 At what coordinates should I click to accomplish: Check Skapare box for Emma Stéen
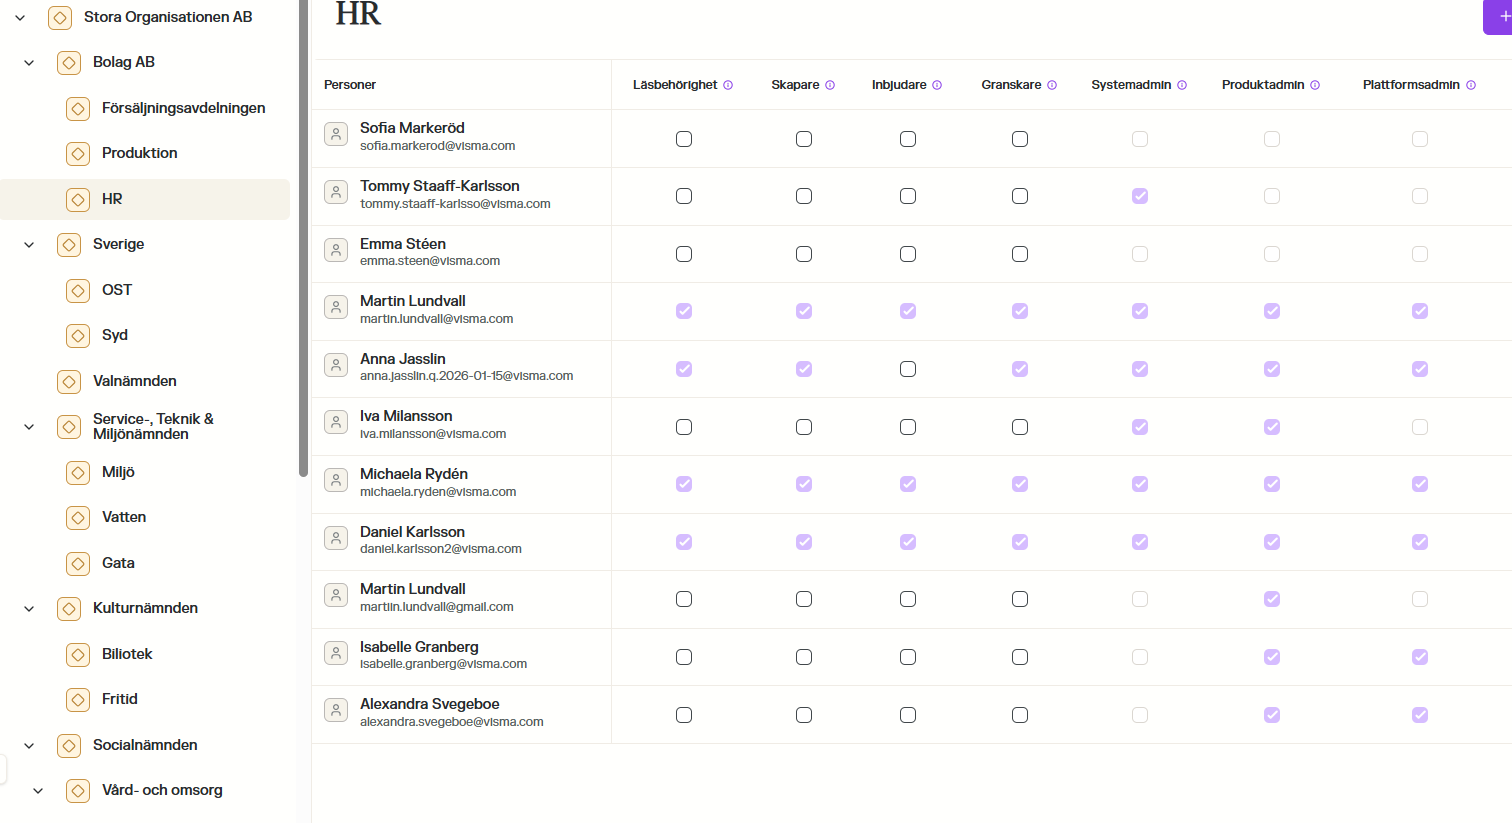point(804,254)
